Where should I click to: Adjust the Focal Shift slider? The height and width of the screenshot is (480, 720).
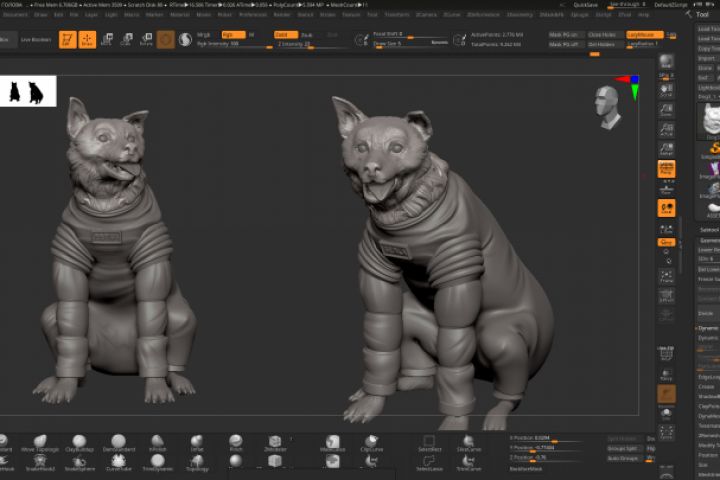pos(410,35)
